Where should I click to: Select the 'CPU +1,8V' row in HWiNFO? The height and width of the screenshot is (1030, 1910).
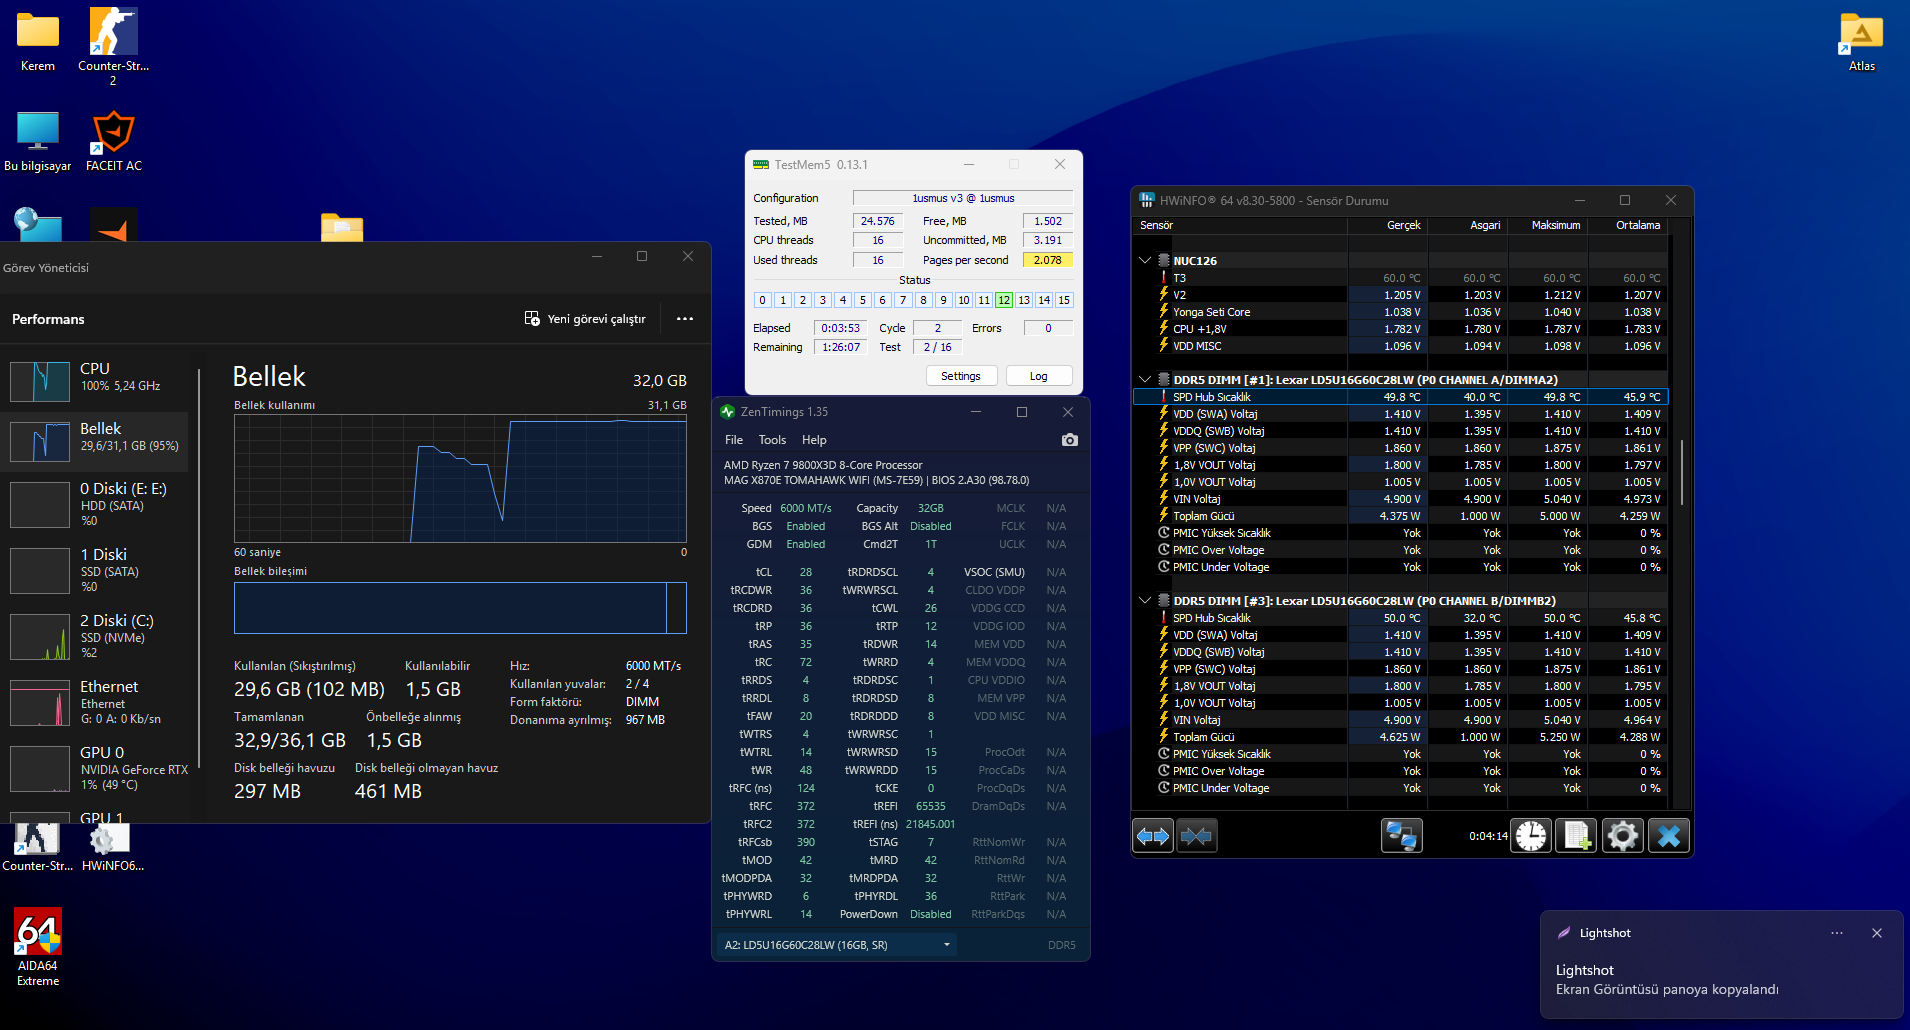pos(1400,329)
